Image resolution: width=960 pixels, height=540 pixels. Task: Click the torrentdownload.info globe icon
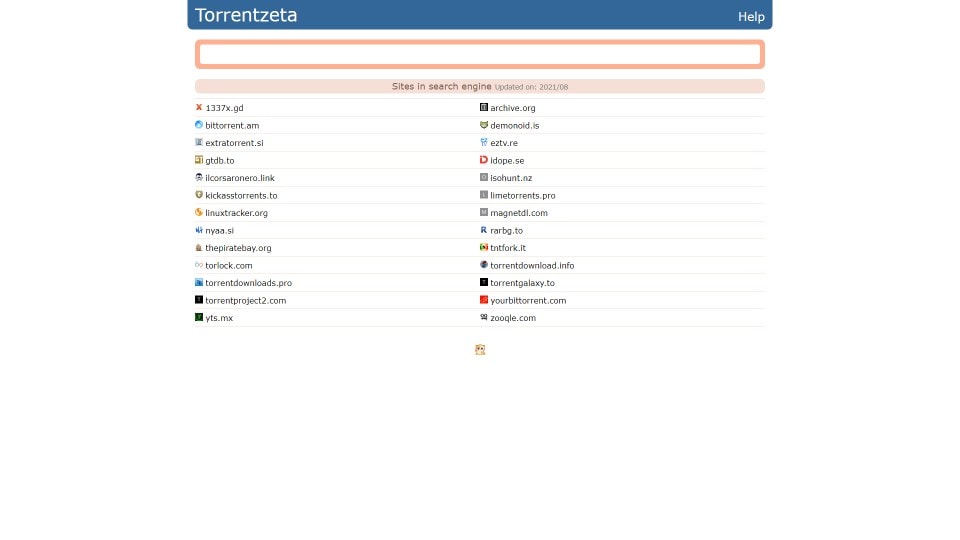click(484, 265)
